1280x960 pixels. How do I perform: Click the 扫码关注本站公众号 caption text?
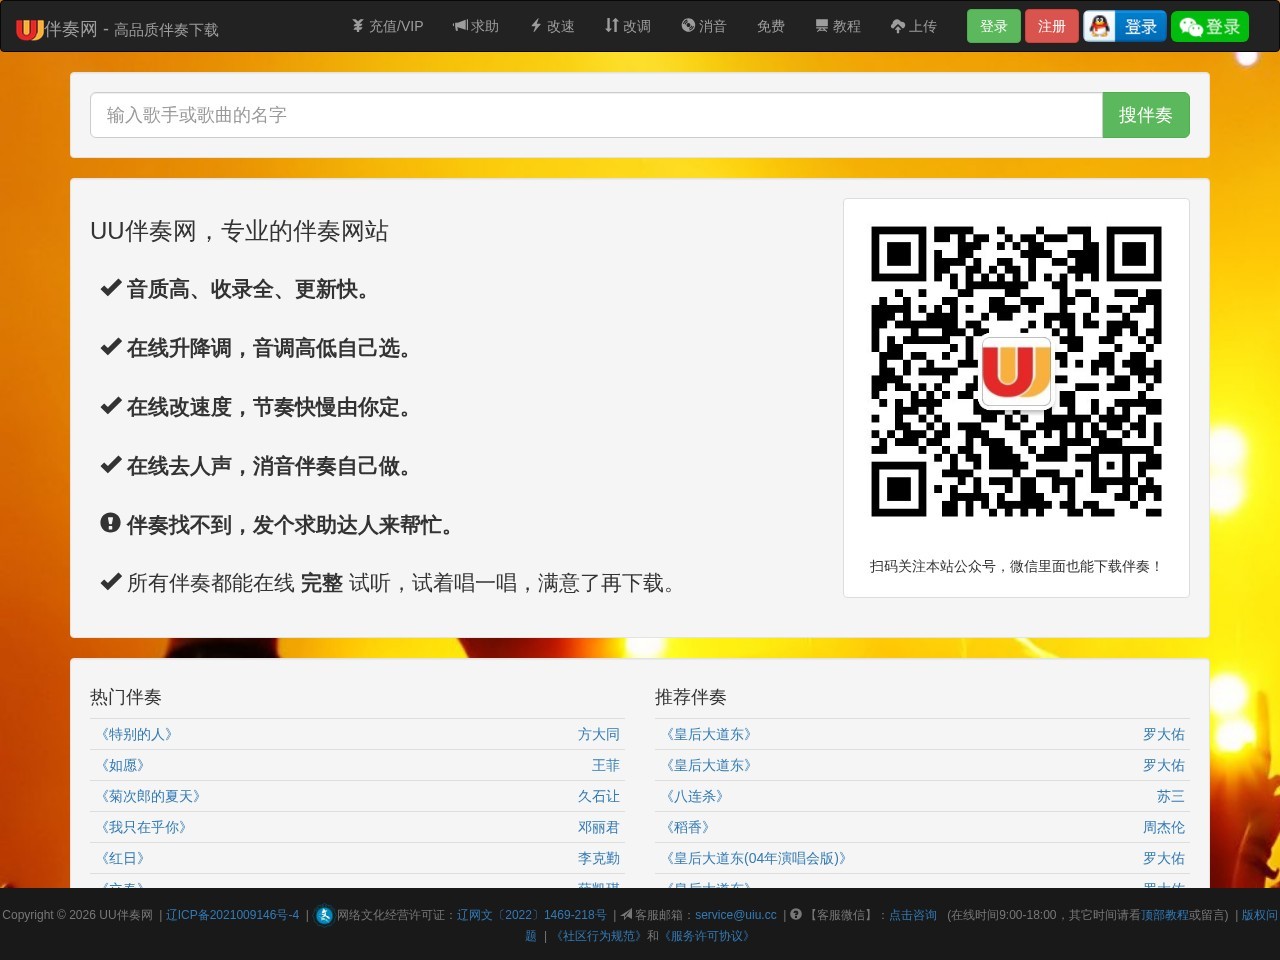pos(1016,566)
